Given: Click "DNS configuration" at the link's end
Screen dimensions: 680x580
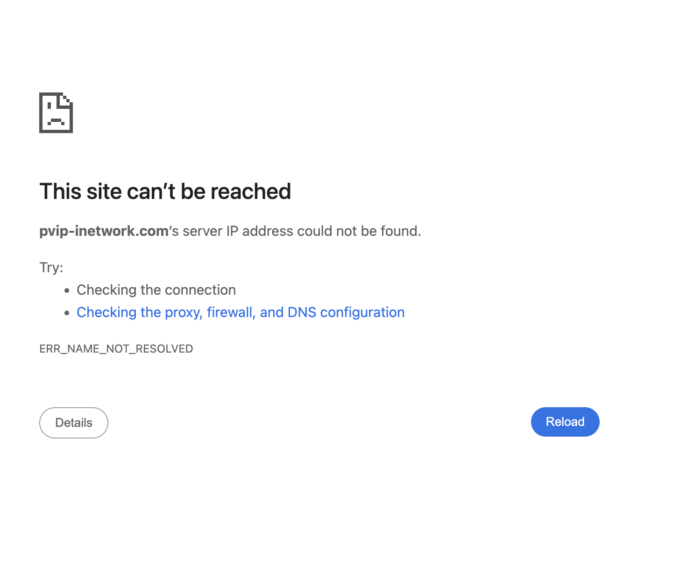Looking at the screenshot, I should point(346,313).
